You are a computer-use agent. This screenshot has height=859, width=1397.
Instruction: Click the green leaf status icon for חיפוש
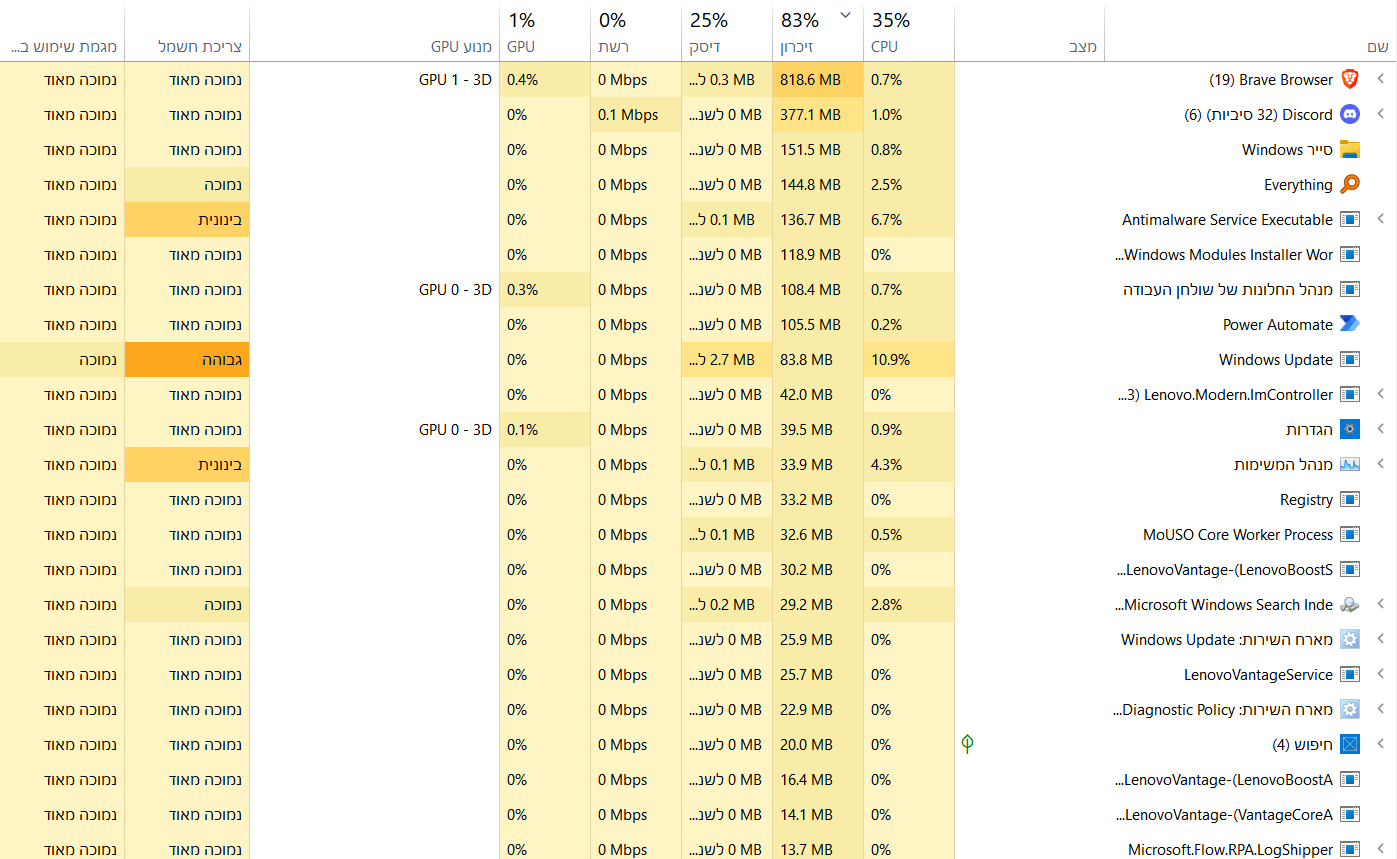pos(967,744)
